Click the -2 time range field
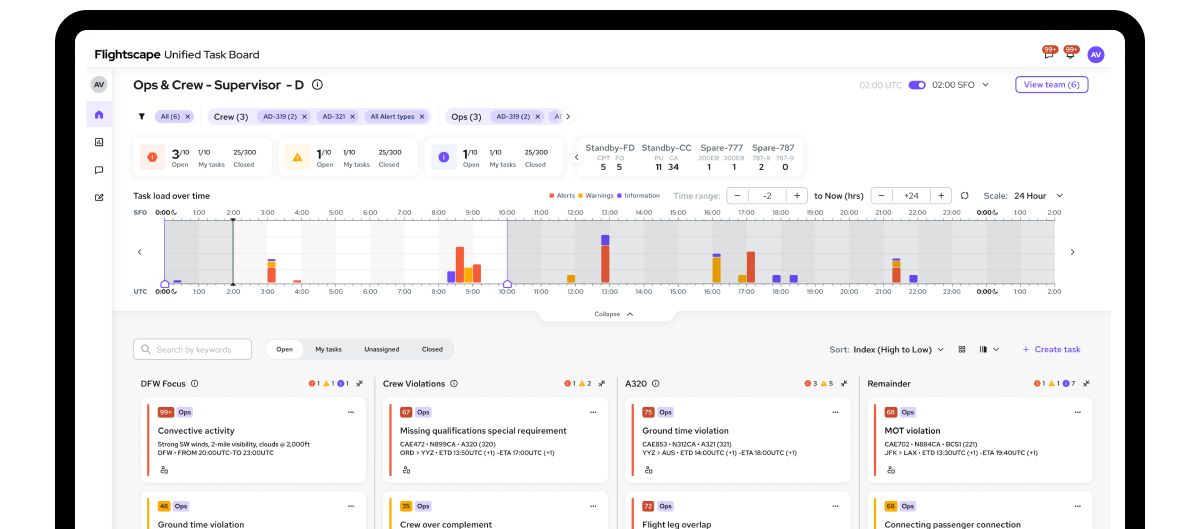Viewport: 1200px width, 529px height. (767, 196)
